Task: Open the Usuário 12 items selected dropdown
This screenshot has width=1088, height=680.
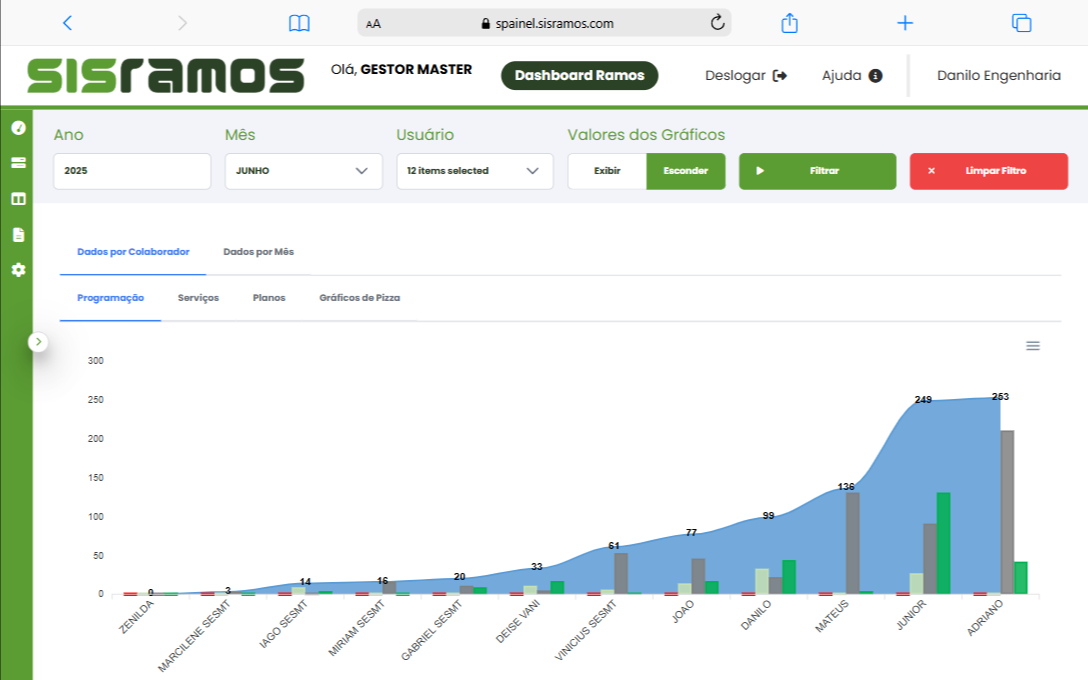Action: (x=474, y=171)
